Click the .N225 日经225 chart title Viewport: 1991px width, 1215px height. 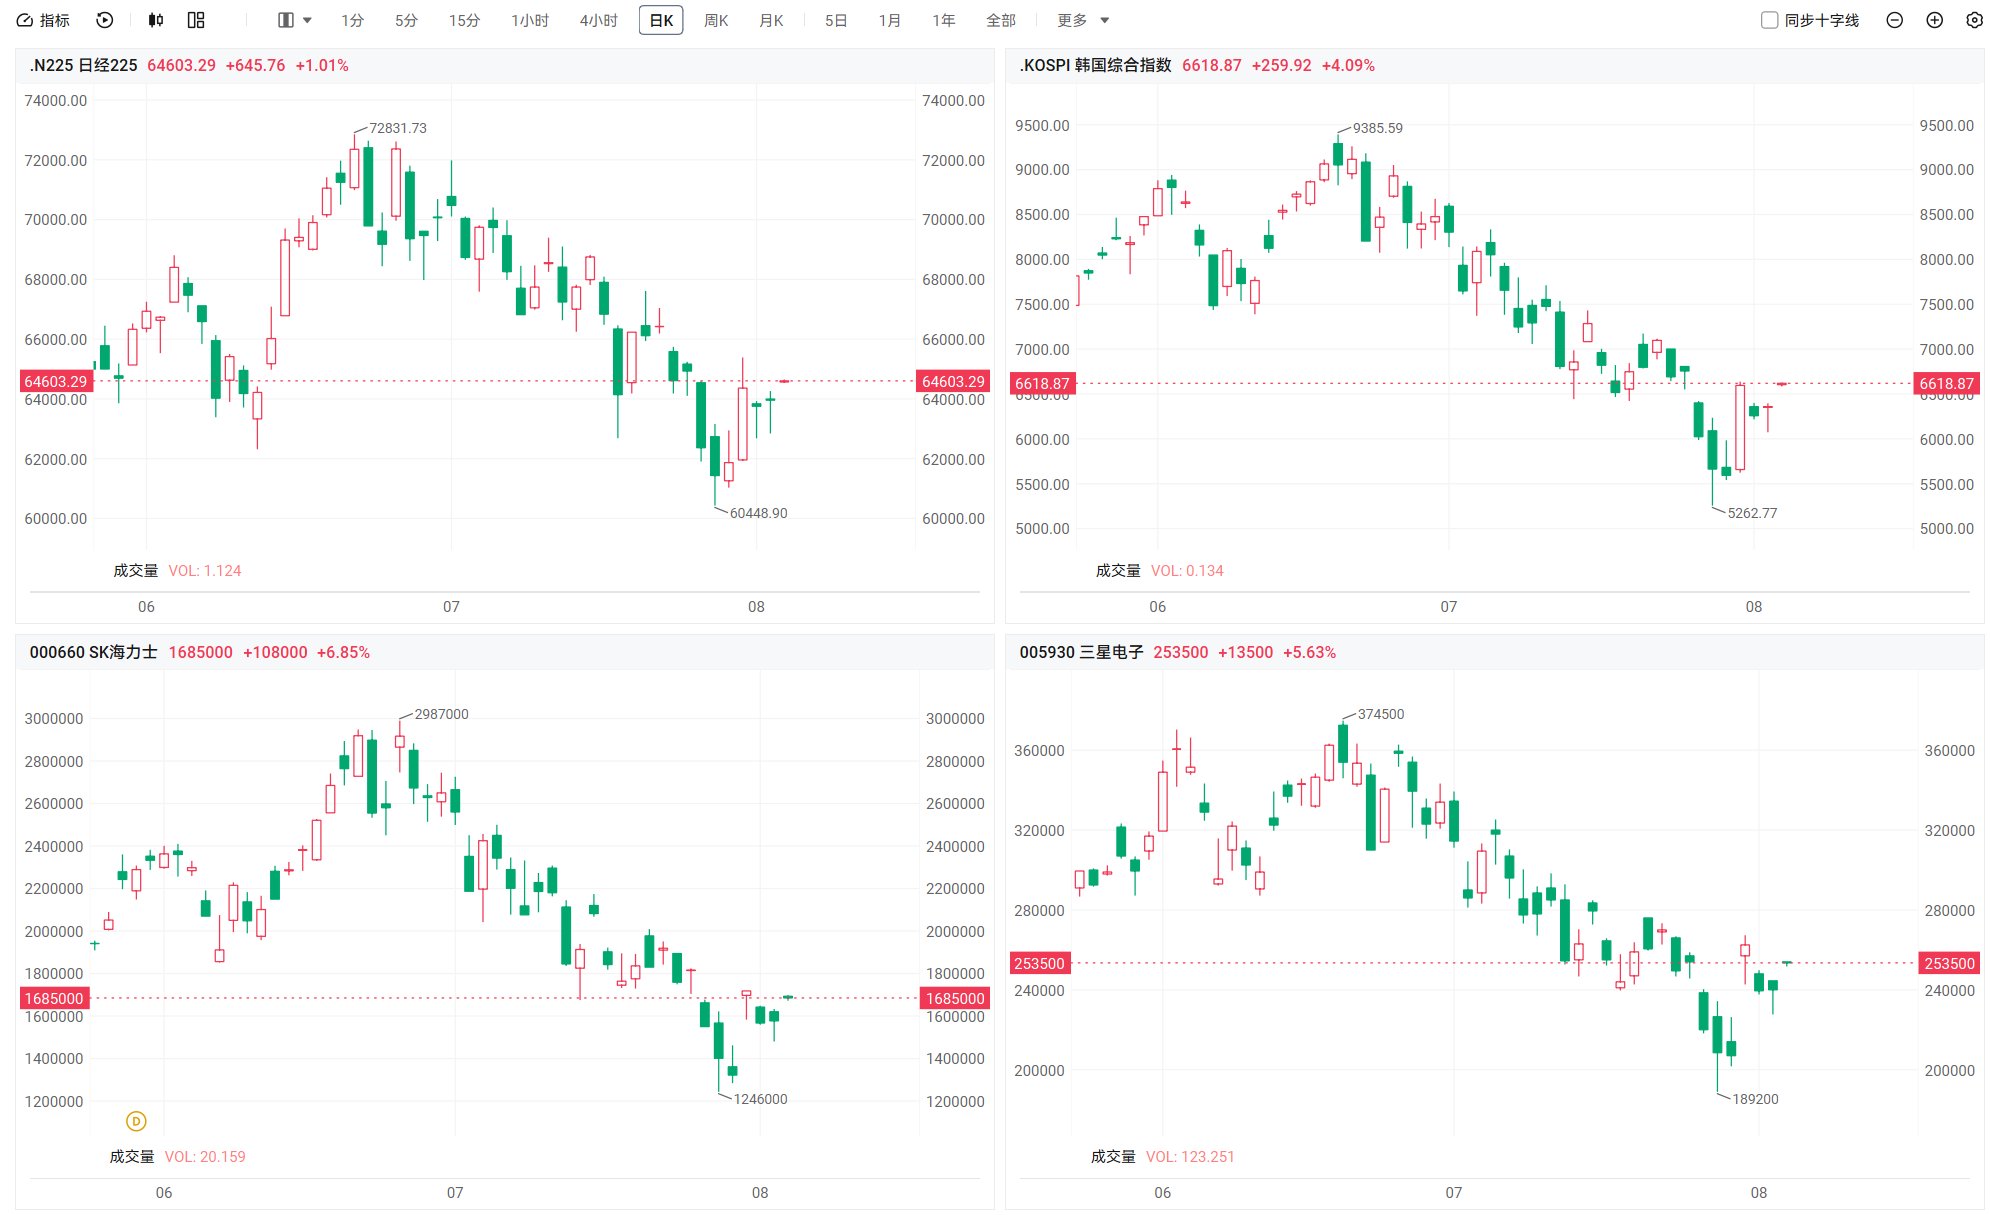pos(84,65)
